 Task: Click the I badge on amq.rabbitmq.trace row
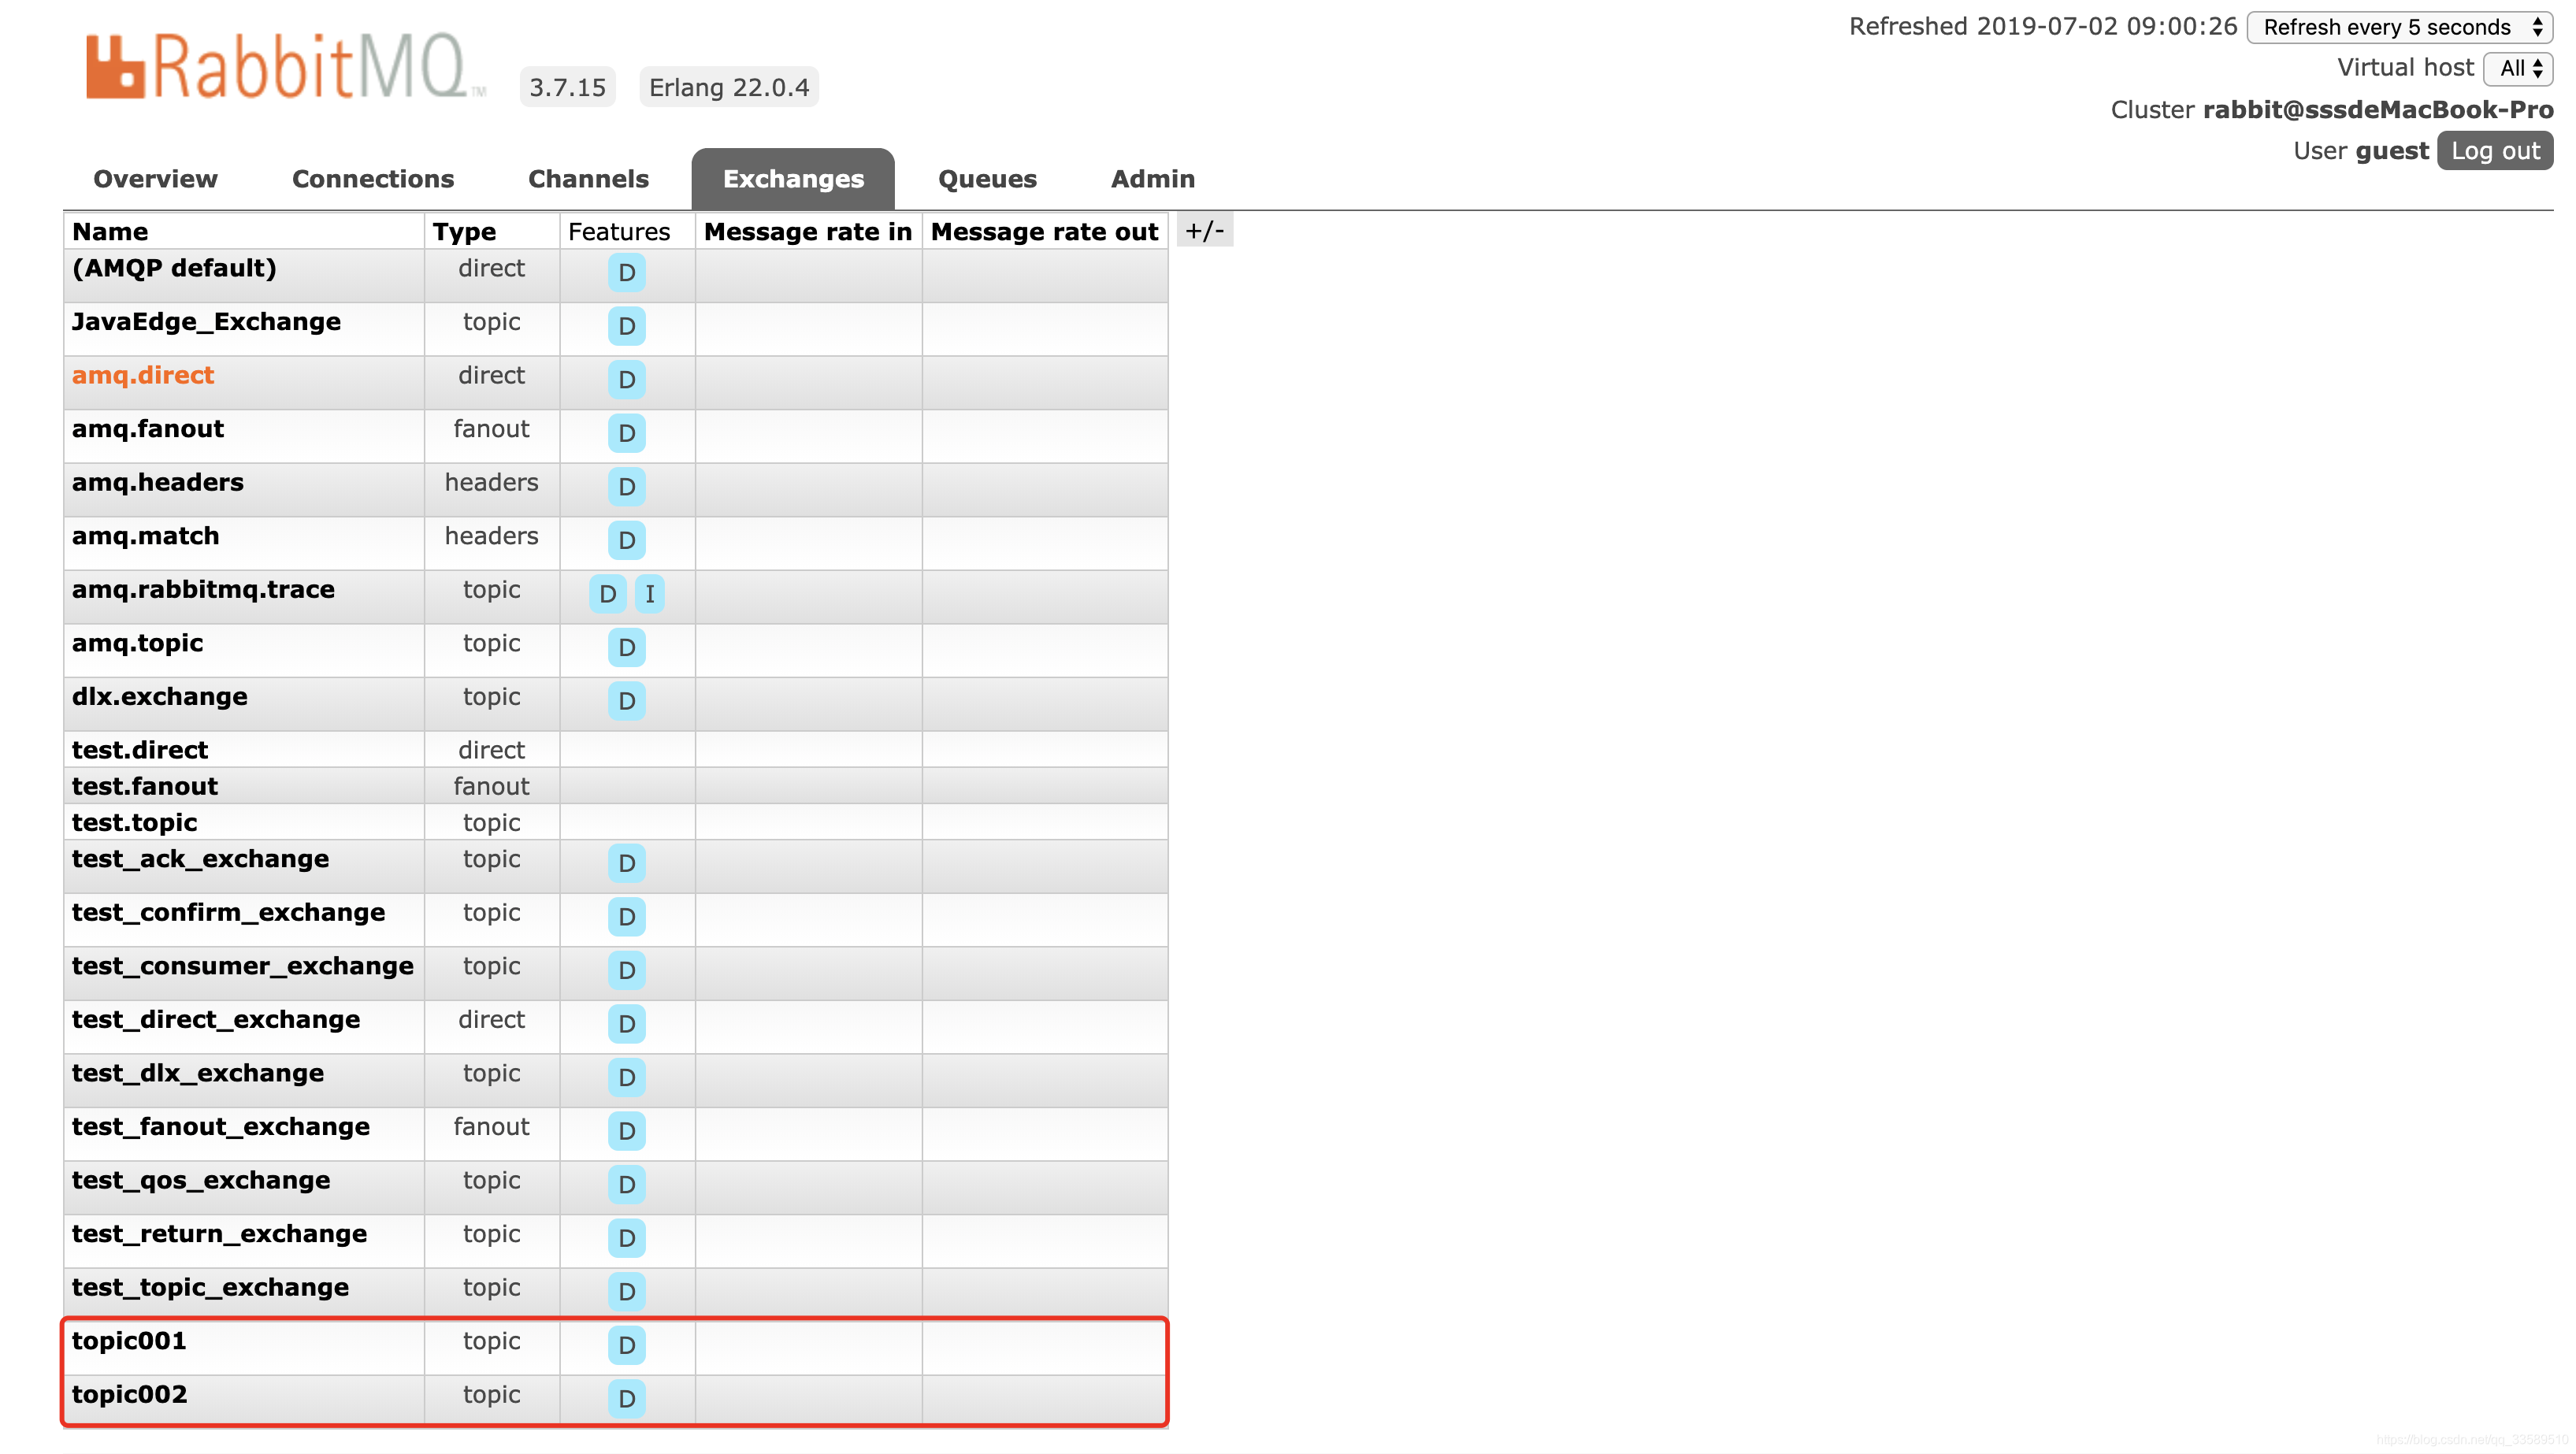point(649,594)
